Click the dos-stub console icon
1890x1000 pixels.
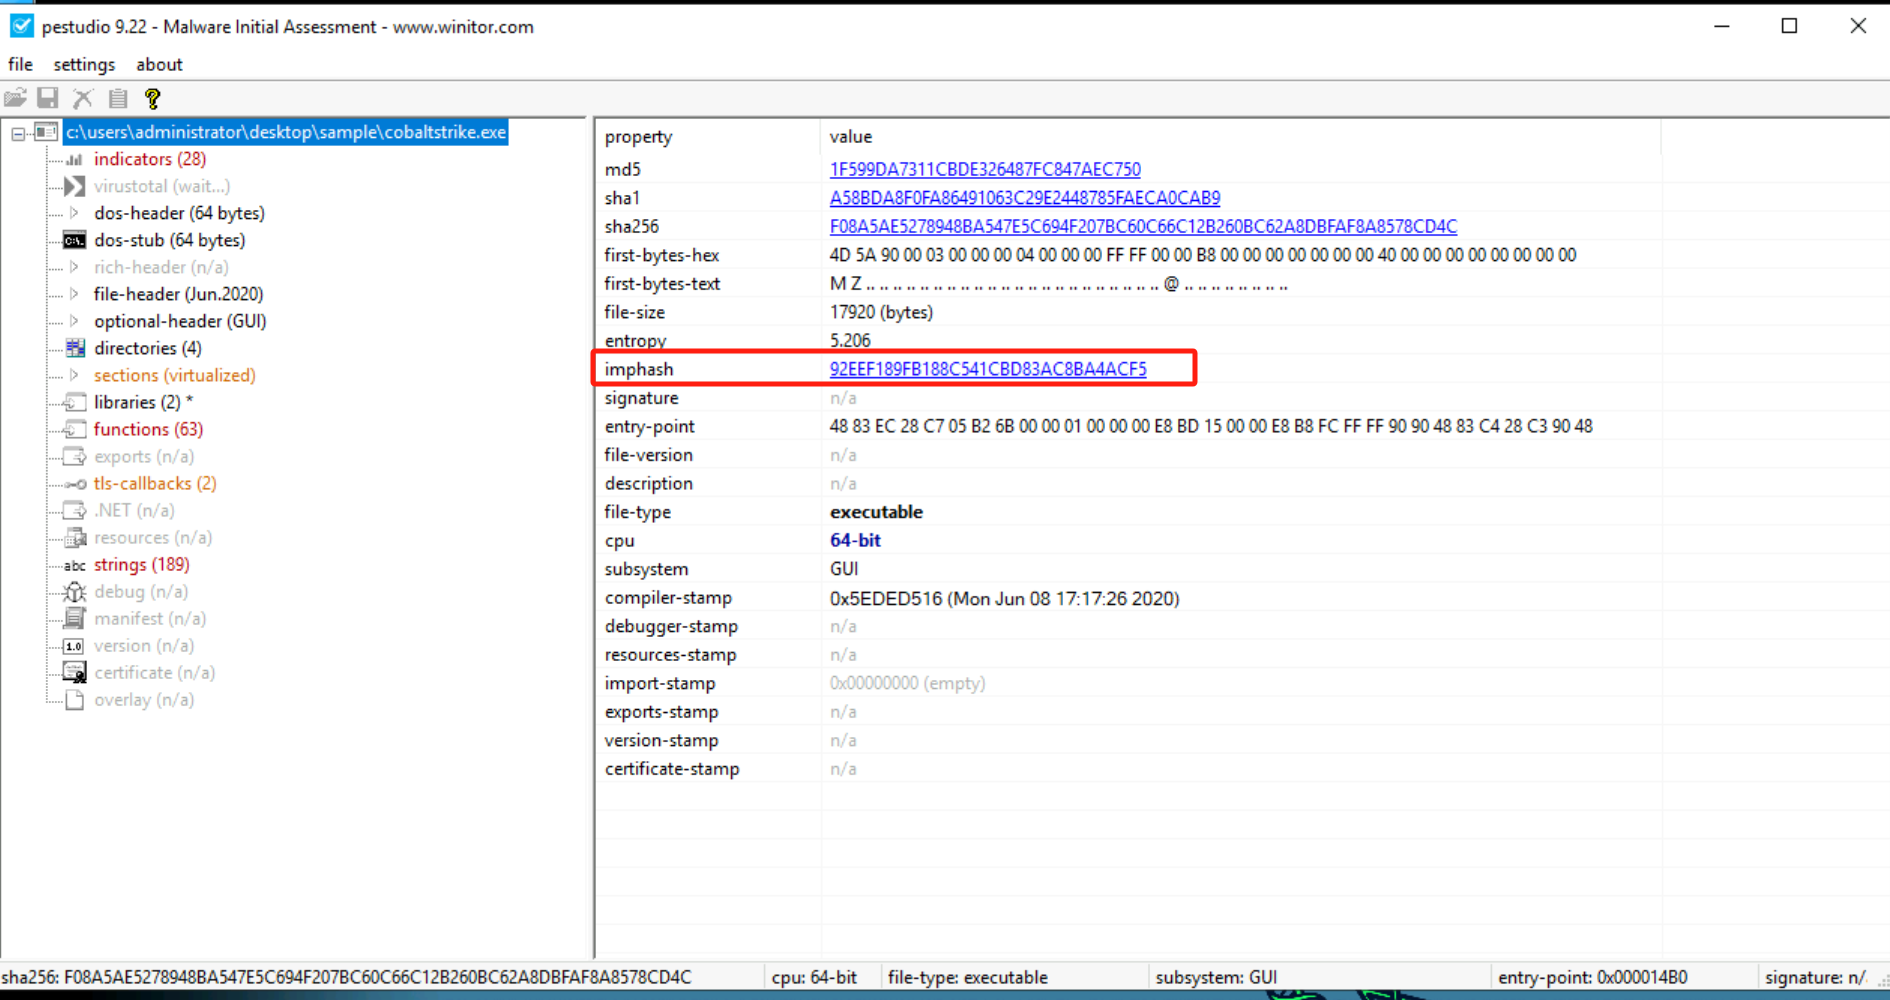(x=75, y=240)
